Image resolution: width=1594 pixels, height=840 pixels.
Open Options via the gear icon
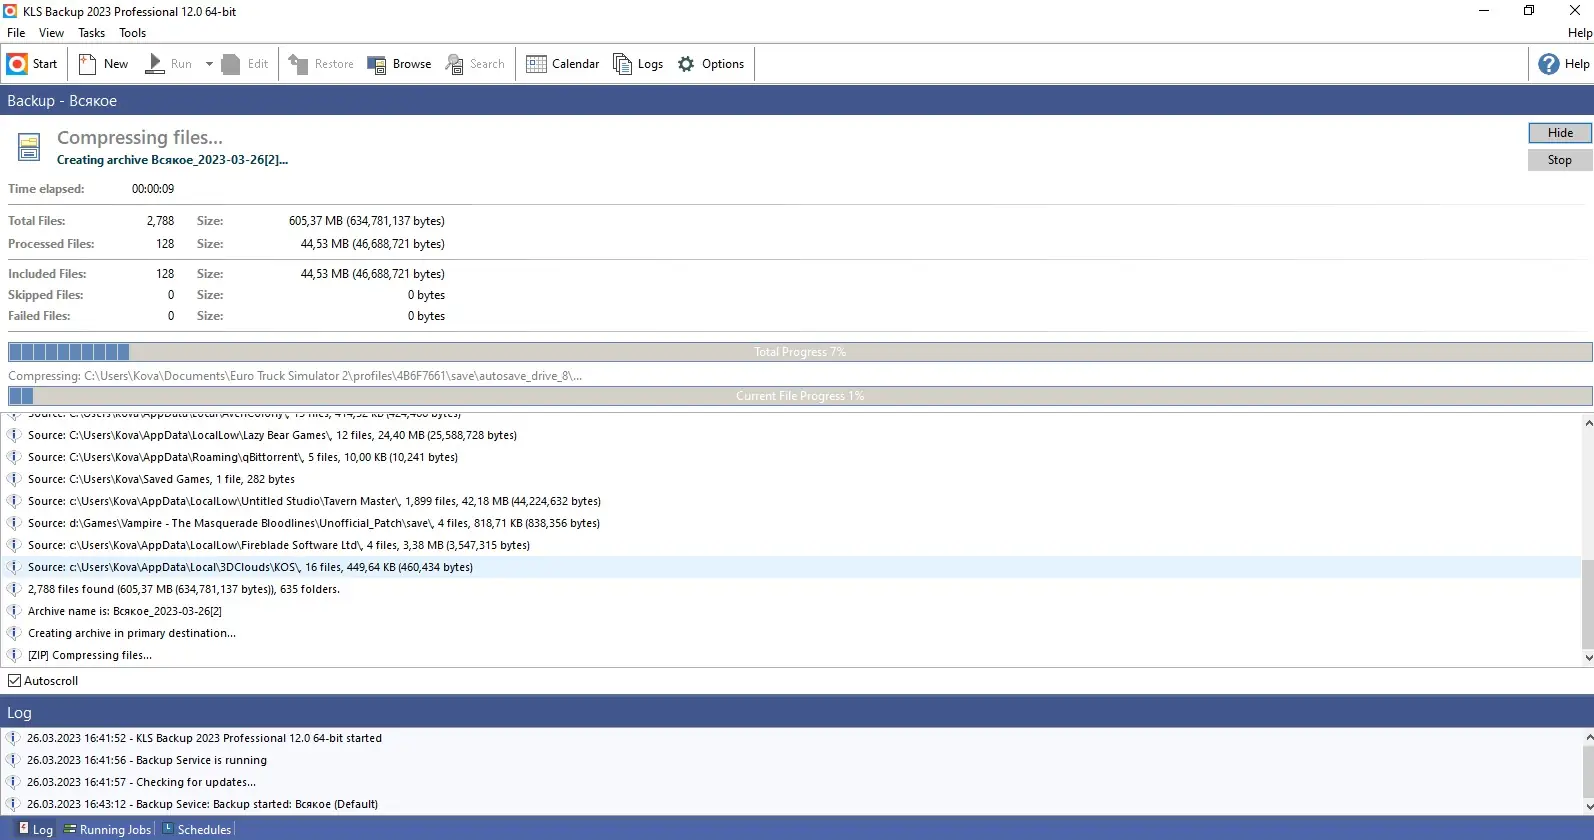[686, 64]
